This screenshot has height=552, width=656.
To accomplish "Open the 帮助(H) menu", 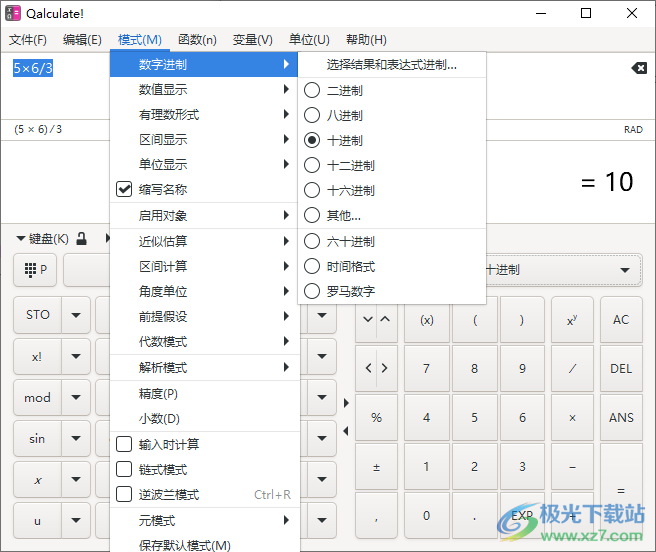I will tap(366, 40).
